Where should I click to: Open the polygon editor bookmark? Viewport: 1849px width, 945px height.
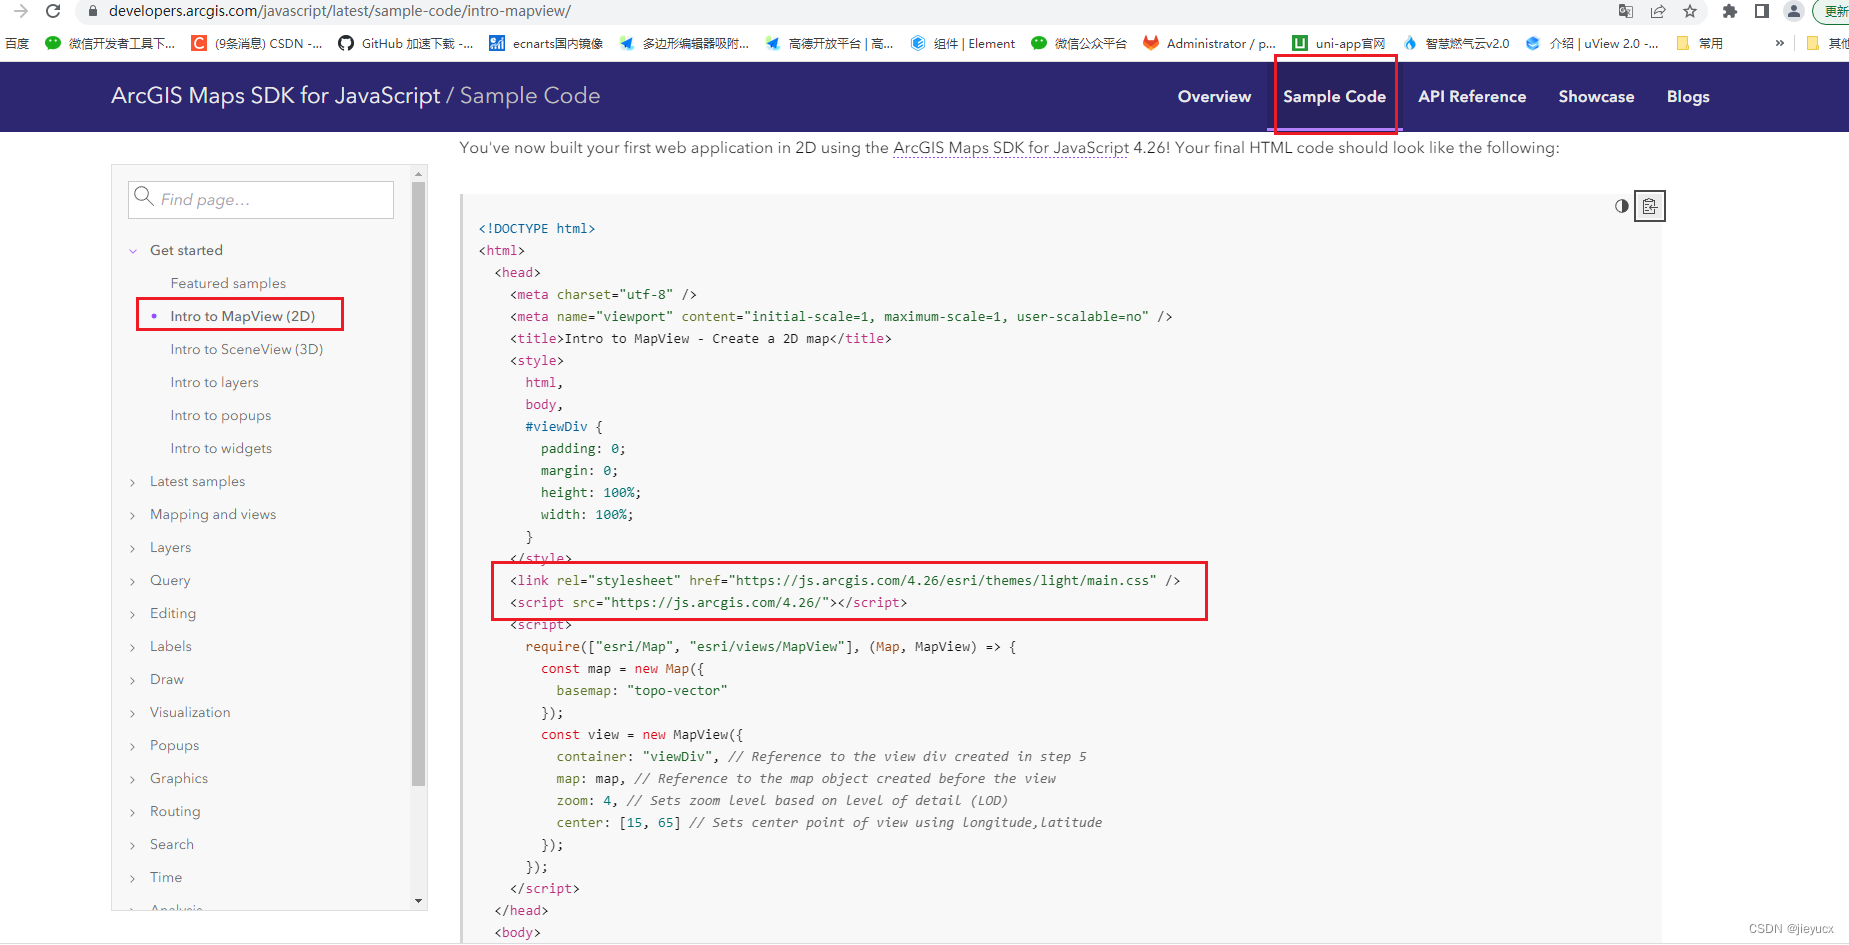click(685, 43)
